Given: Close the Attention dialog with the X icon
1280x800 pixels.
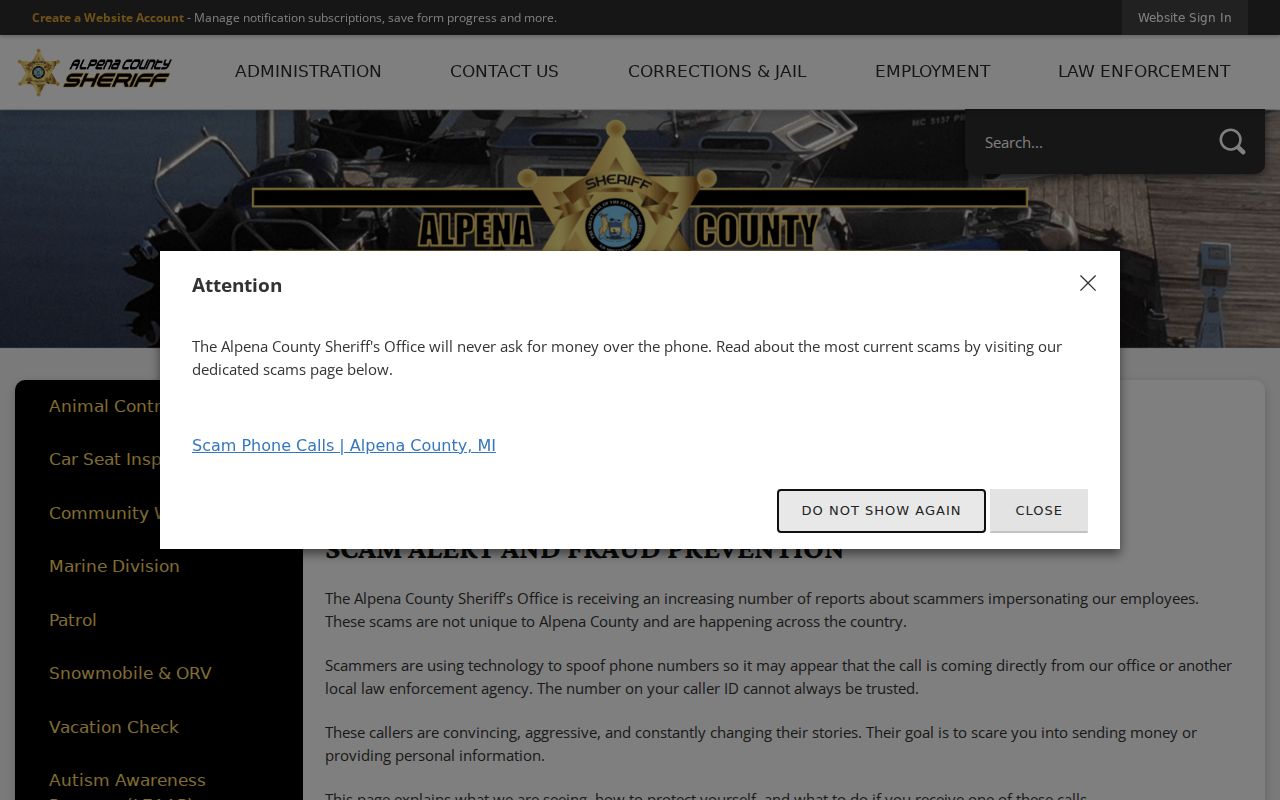Looking at the screenshot, I should (1088, 283).
